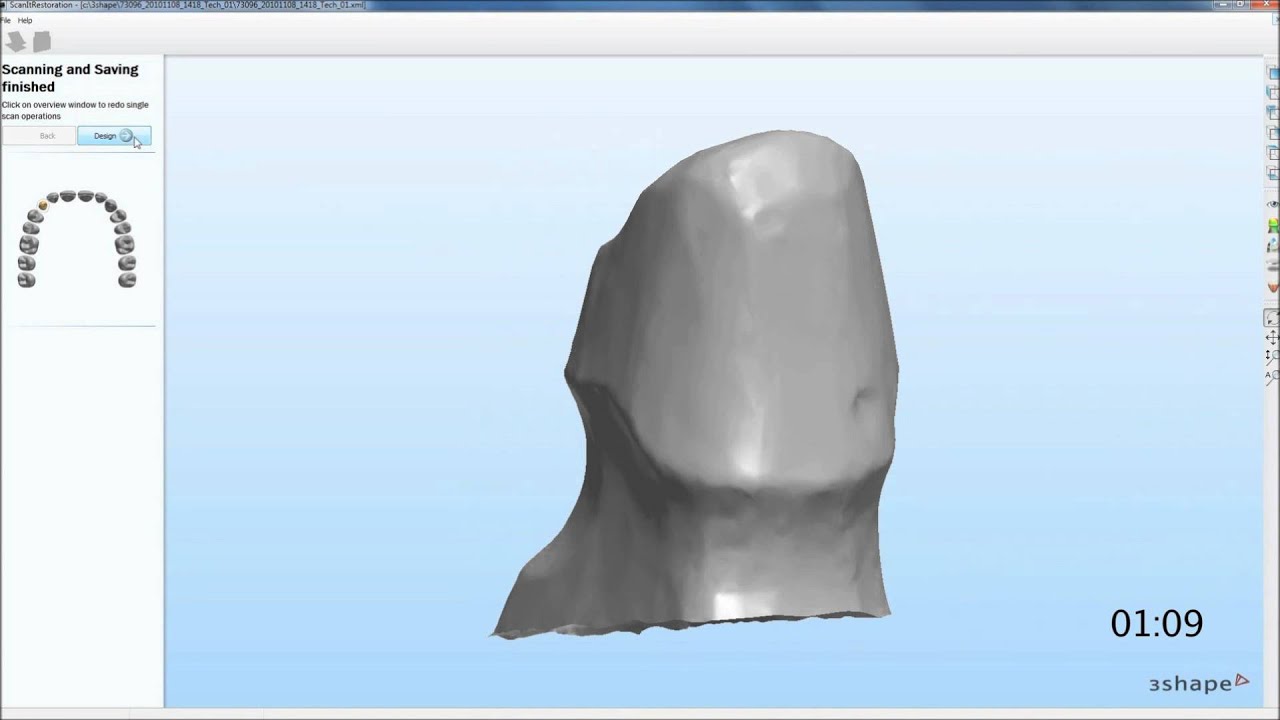Screen dimensions: 1280x720
Task: Click the 'Click on overview window to redo' instruction text
Action: point(75,110)
